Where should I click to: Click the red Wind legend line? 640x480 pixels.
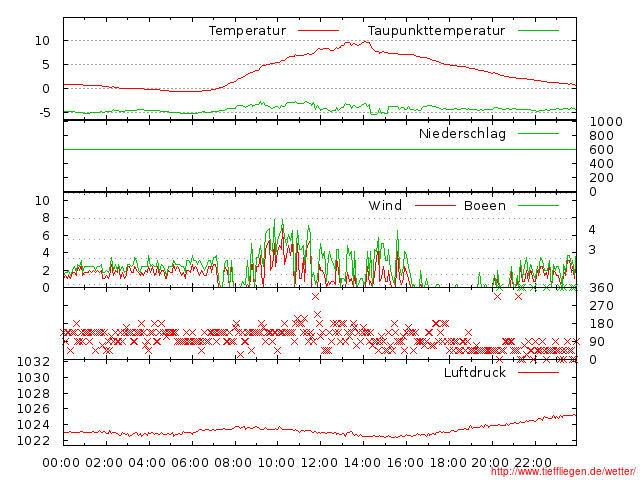pyautogui.click(x=435, y=206)
